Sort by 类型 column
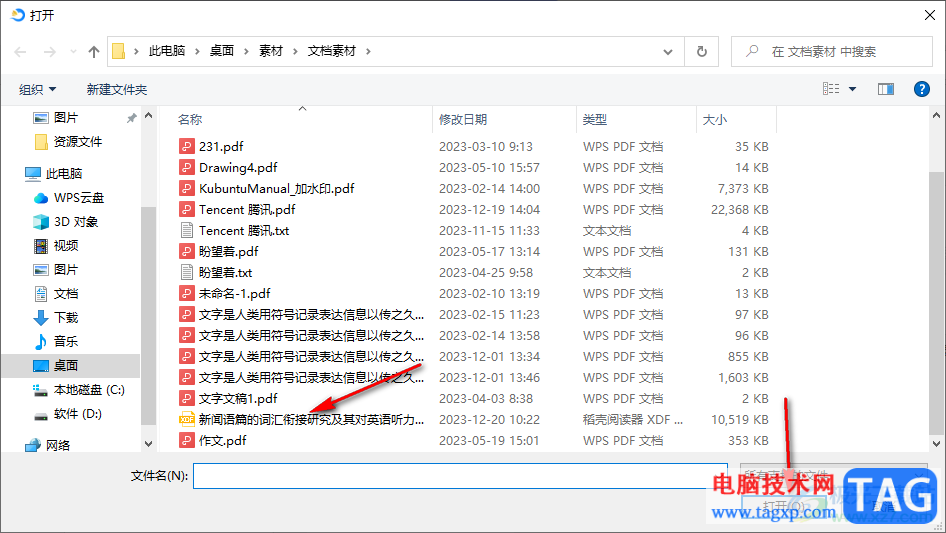 pyautogui.click(x=595, y=120)
